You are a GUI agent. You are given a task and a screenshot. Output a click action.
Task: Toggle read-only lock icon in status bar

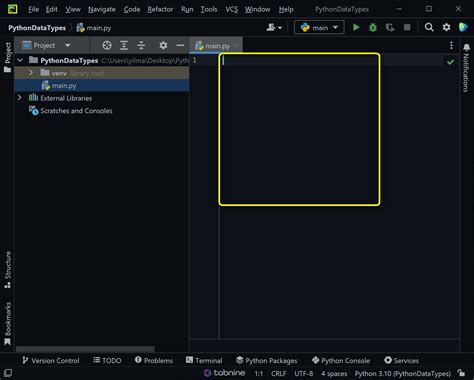click(461, 373)
